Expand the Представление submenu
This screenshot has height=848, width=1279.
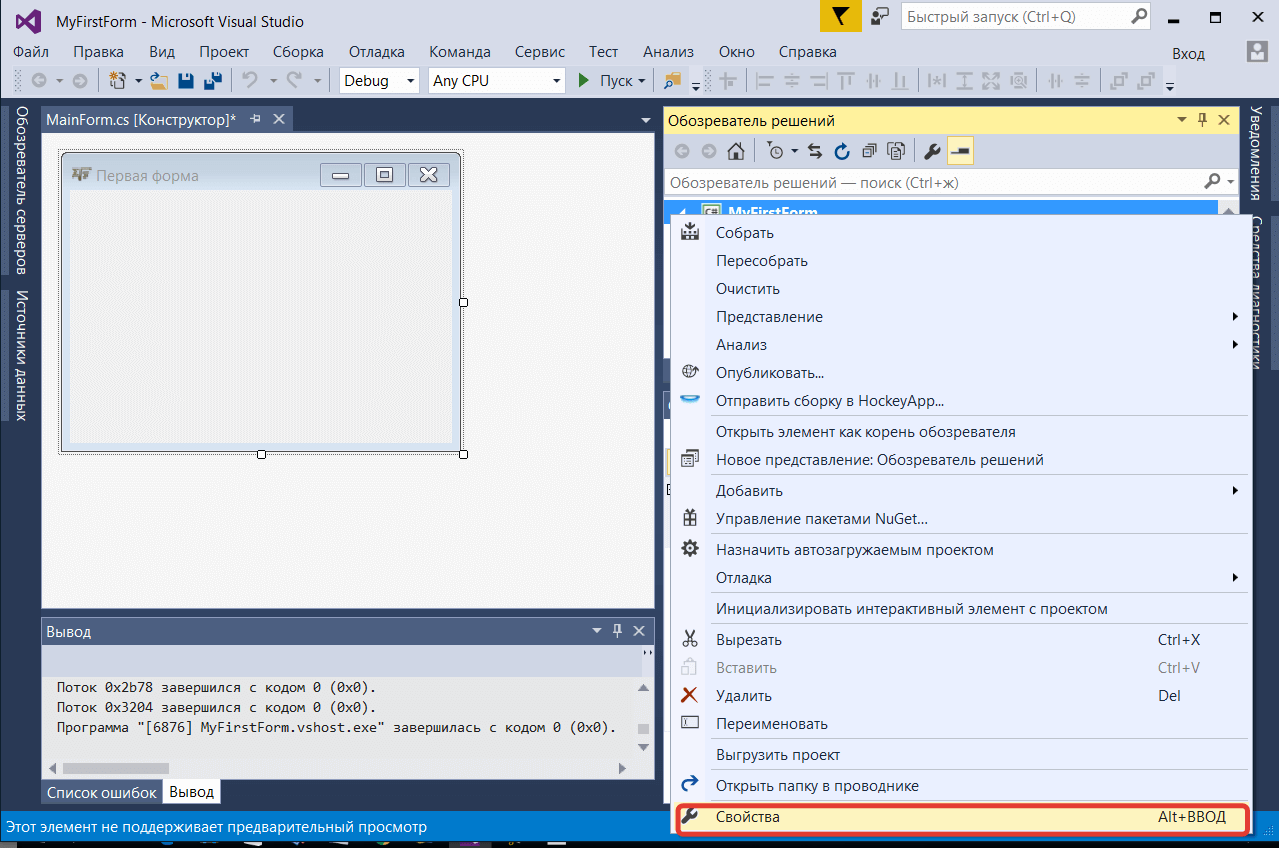click(960, 317)
